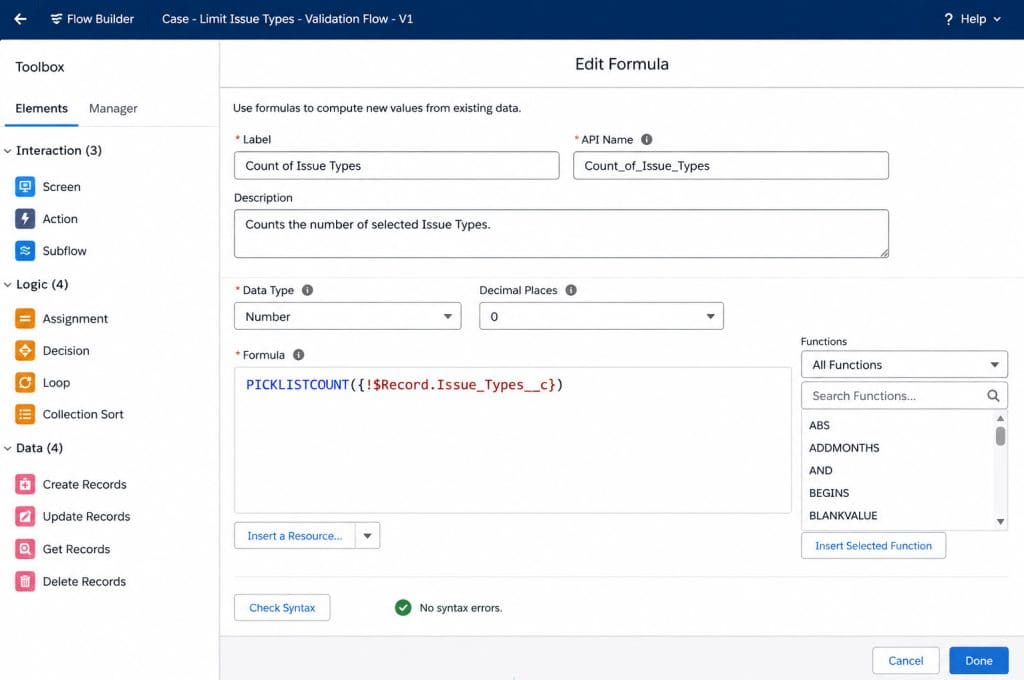This screenshot has width=1024, height=680.
Task: Click the API Name info icon
Action: click(x=647, y=139)
